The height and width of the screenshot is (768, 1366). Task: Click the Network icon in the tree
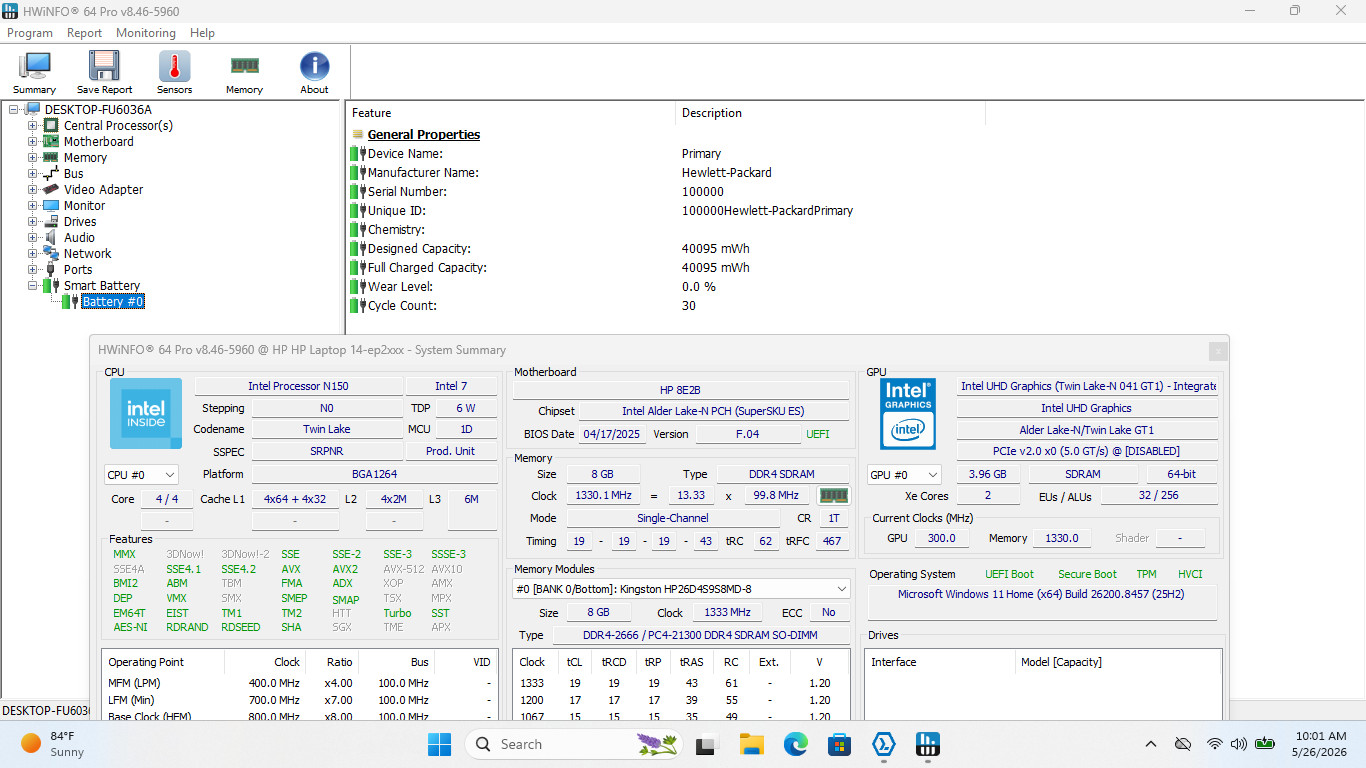51,253
